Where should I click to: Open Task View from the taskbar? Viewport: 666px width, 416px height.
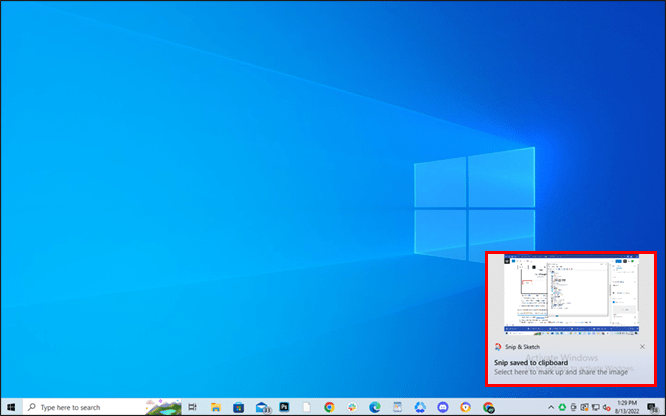click(192, 407)
